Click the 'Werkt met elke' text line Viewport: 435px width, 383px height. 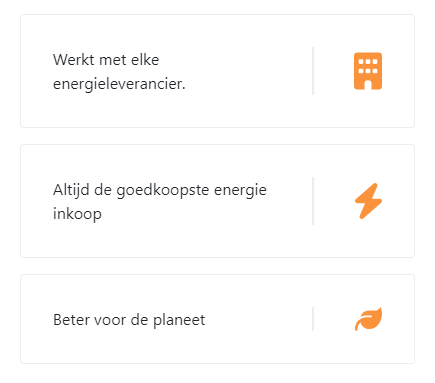106,60
